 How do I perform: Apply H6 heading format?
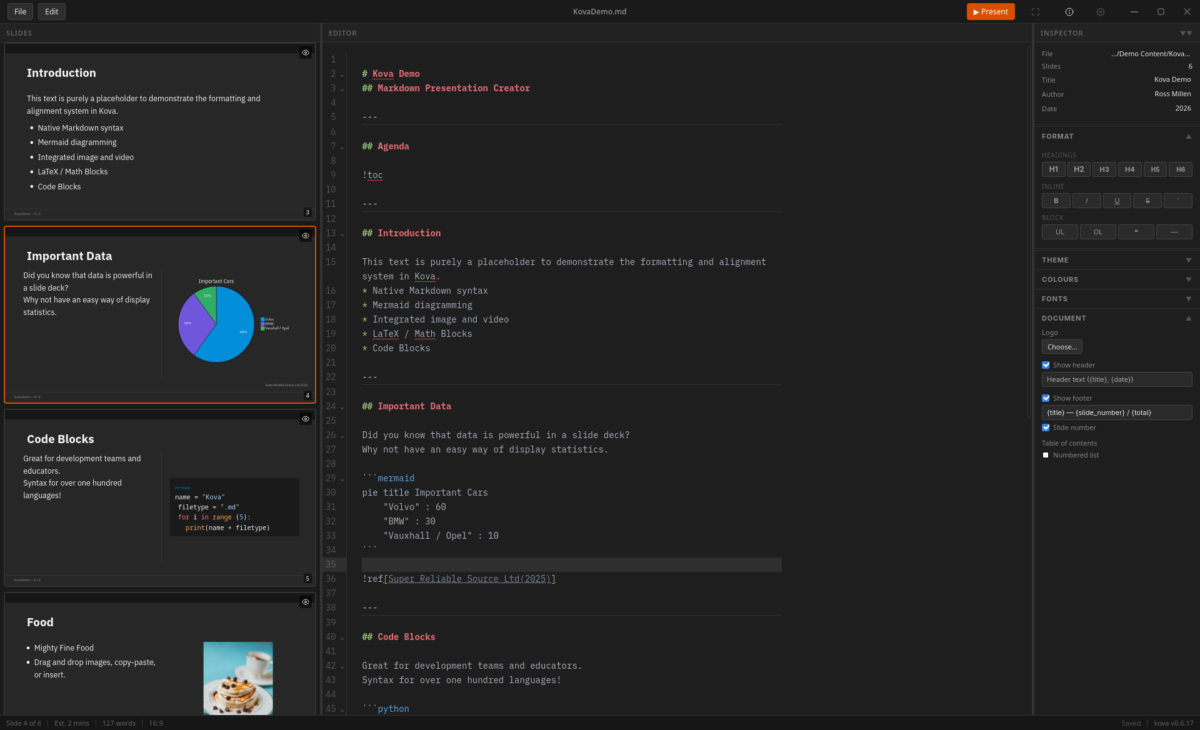(x=1180, y=170)
